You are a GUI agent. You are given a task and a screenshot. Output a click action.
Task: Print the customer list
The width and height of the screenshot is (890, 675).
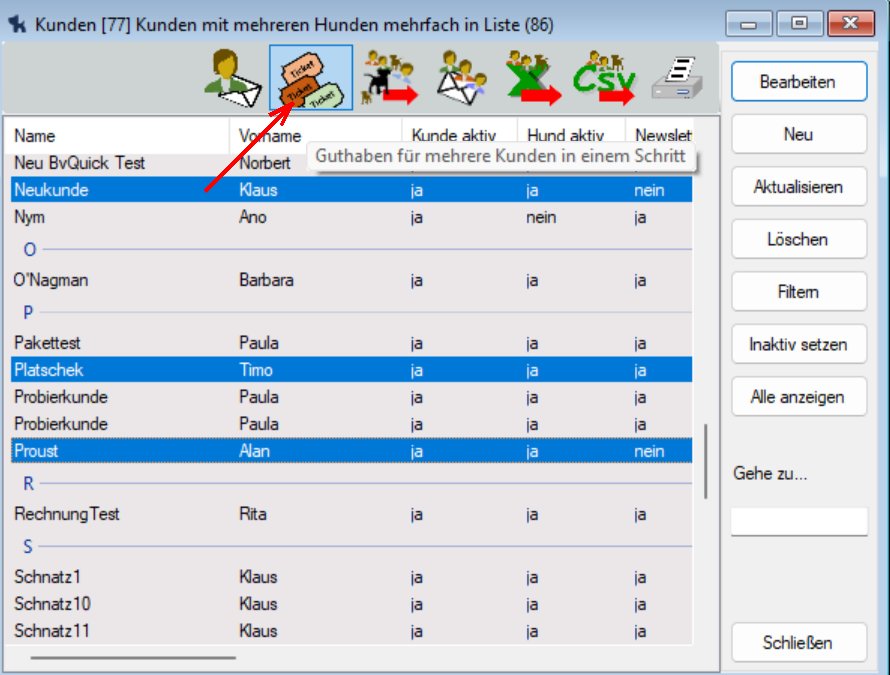coord(677,78)
